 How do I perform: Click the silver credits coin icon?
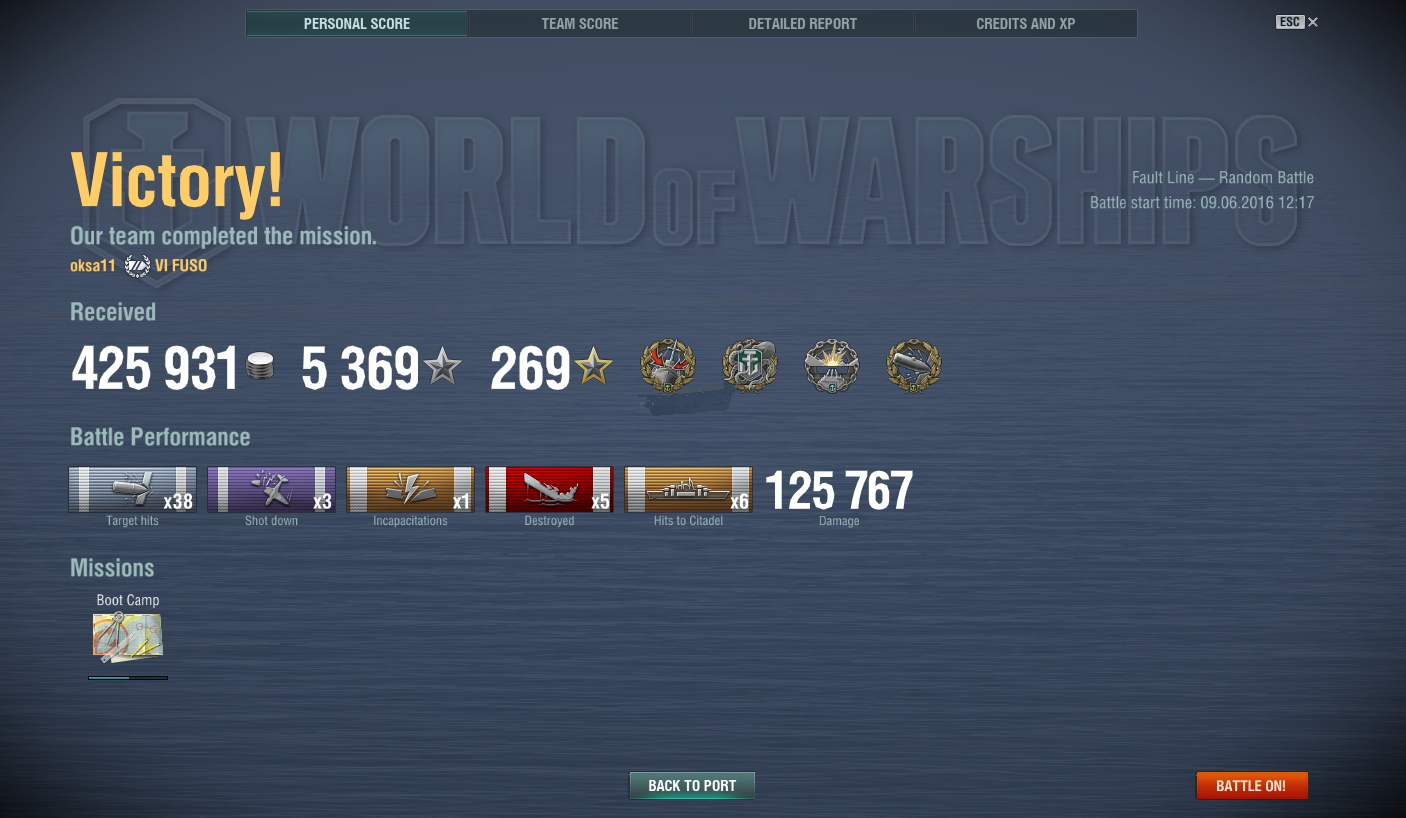click(260, 366)
